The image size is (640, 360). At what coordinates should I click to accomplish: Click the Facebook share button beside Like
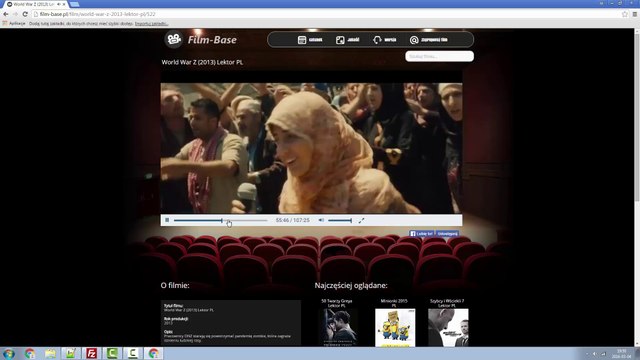coord(447,234)
